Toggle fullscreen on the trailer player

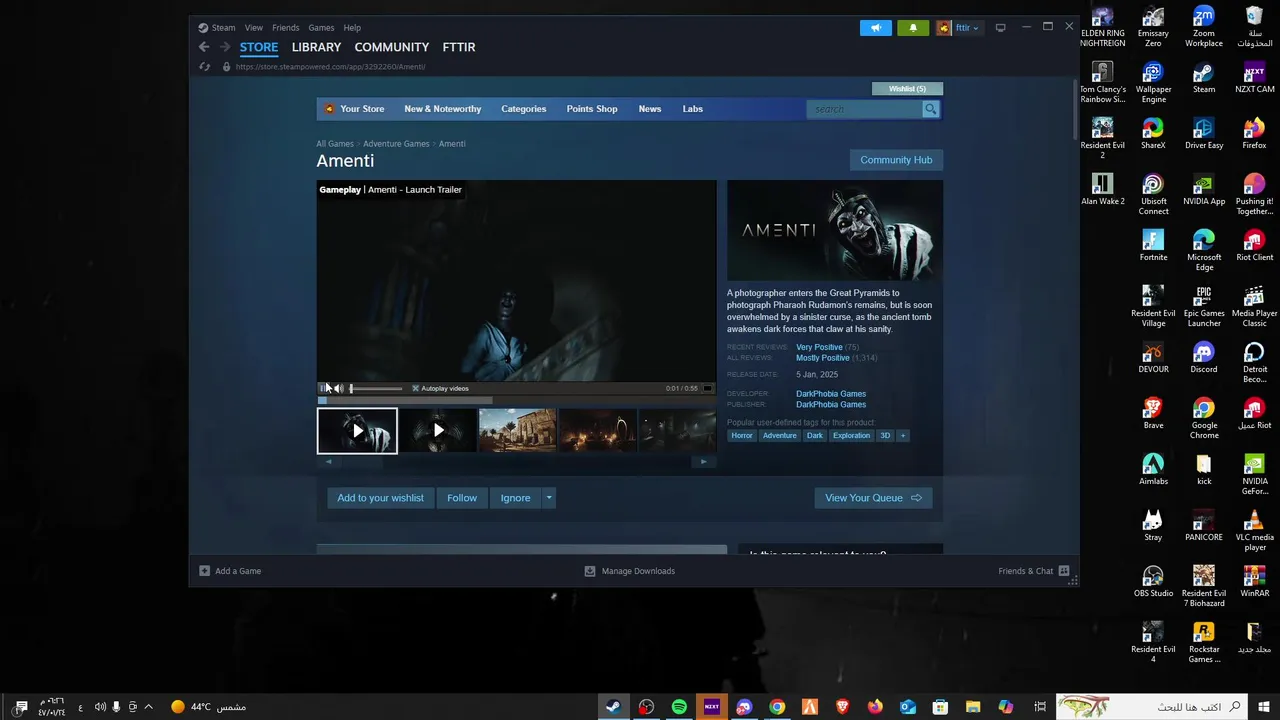tap(707, 388)
